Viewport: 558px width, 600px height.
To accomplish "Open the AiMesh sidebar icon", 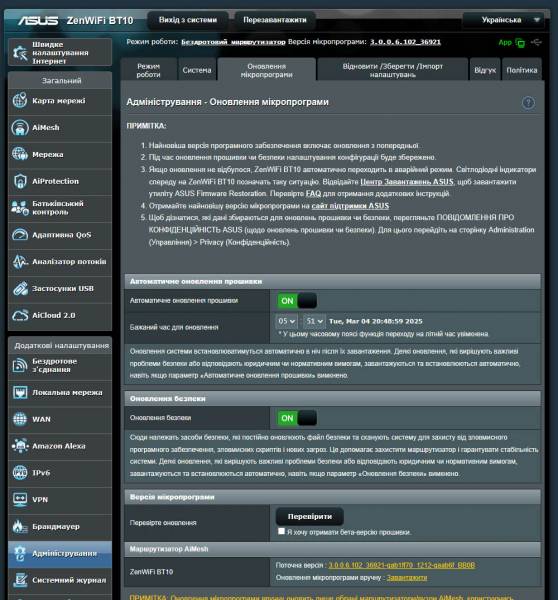I will pos(20,127).
